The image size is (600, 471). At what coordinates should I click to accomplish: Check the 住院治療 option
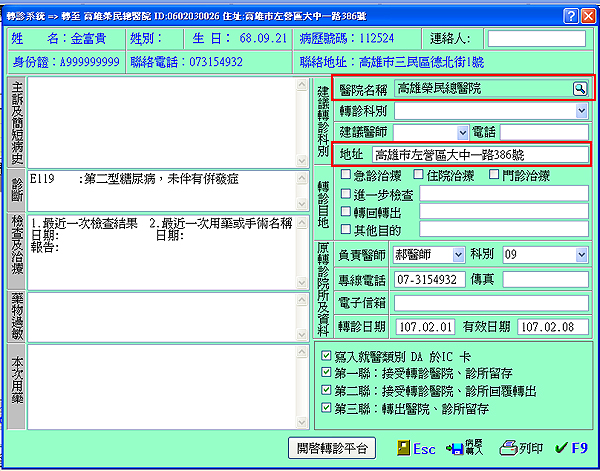pos(421,175)
